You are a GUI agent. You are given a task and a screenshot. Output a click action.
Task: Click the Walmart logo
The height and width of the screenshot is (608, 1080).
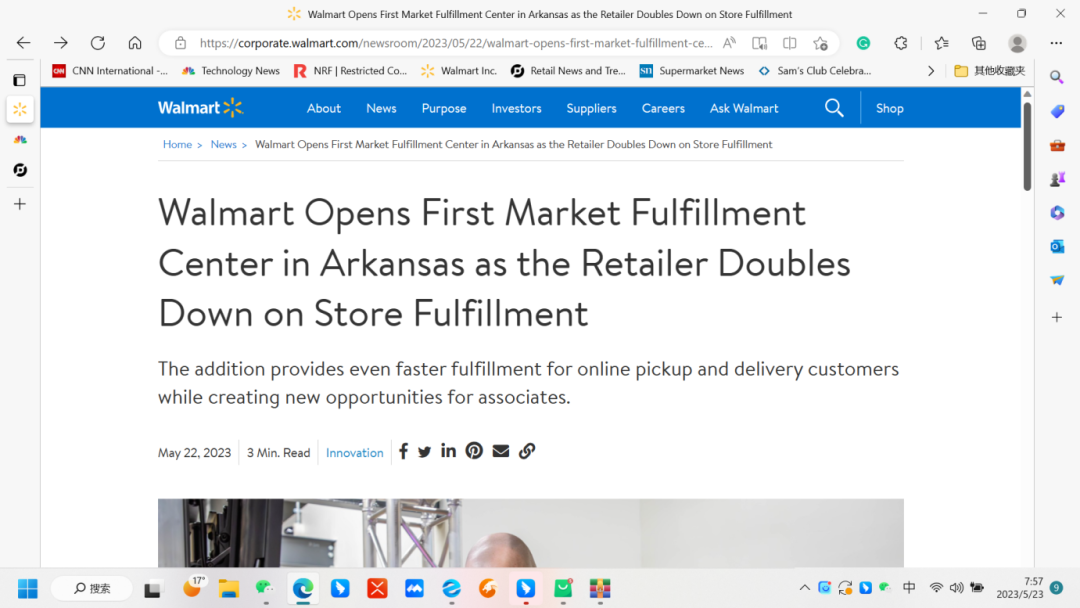tap(200, 108)
